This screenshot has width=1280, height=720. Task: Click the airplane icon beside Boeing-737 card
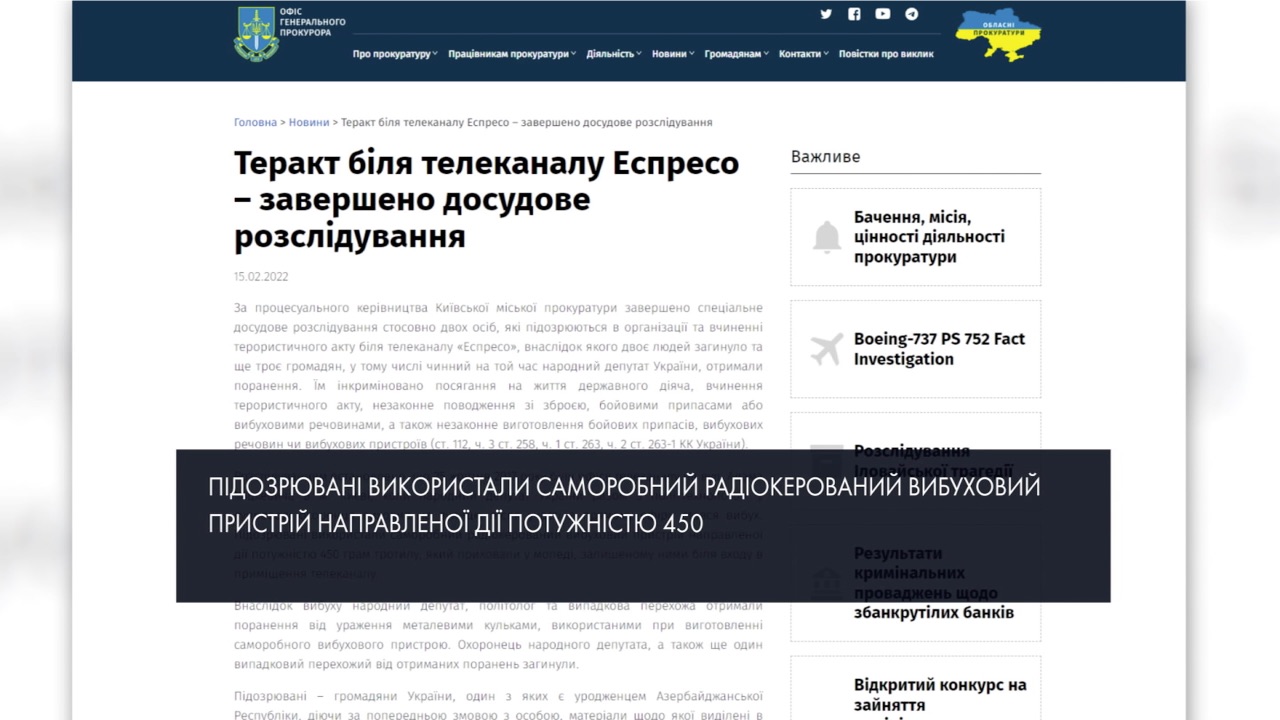pyautogui.click(x=827, y=349)
